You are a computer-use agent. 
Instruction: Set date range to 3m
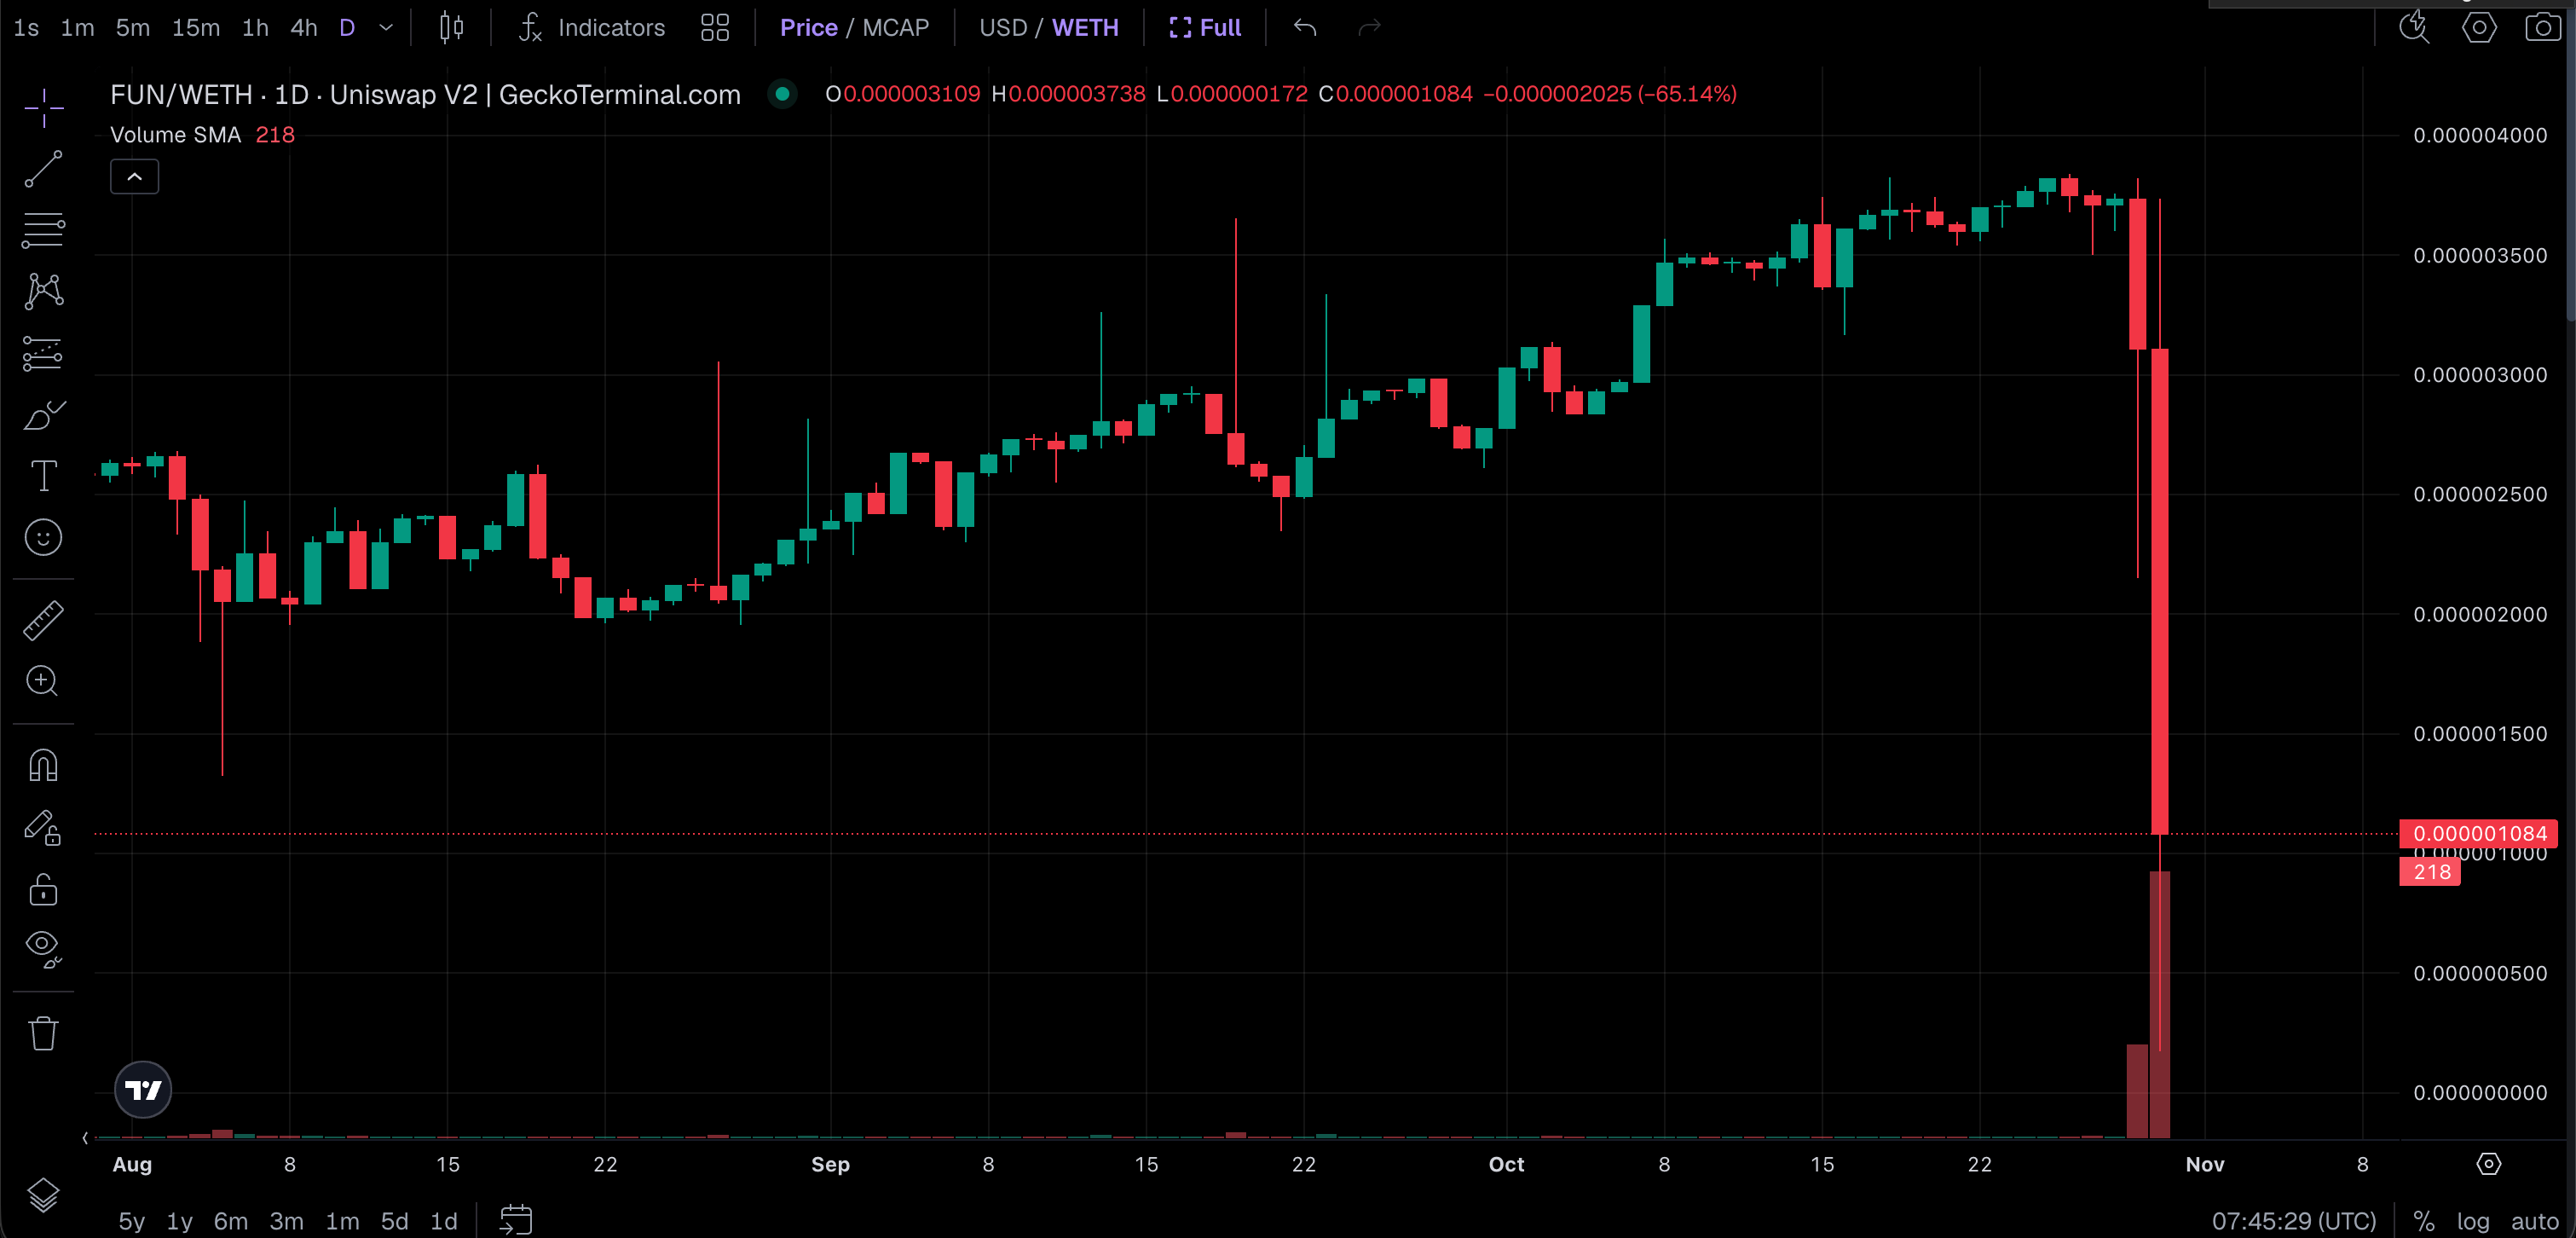287,1221
